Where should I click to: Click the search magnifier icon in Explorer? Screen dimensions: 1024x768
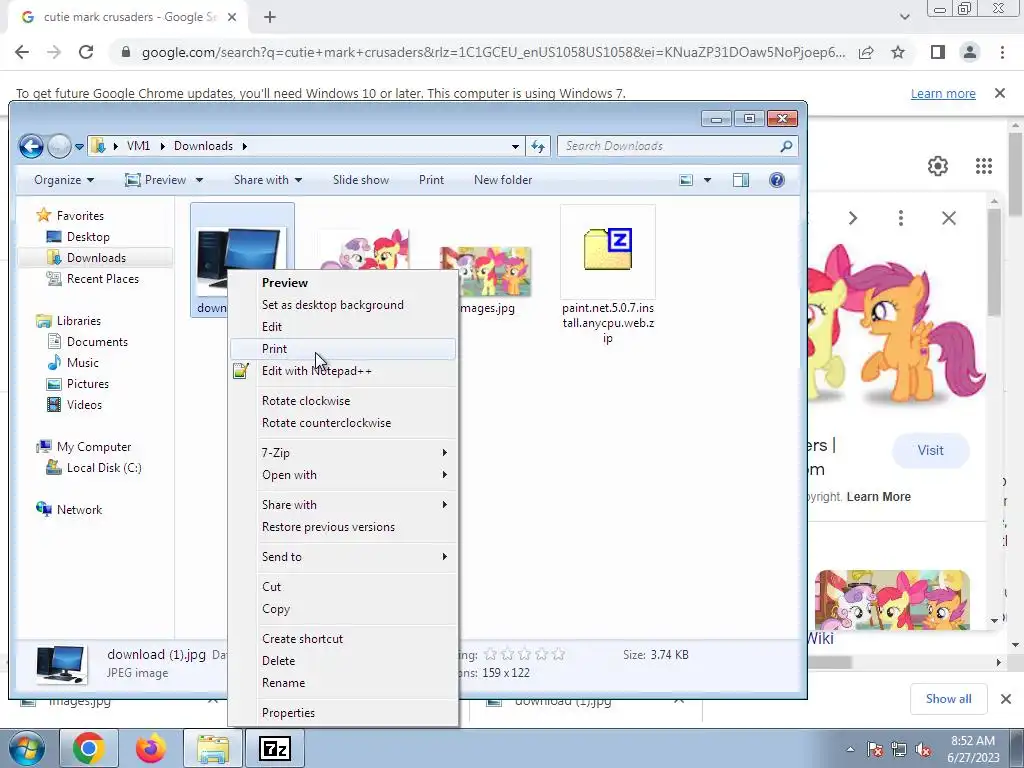[786, 146]
